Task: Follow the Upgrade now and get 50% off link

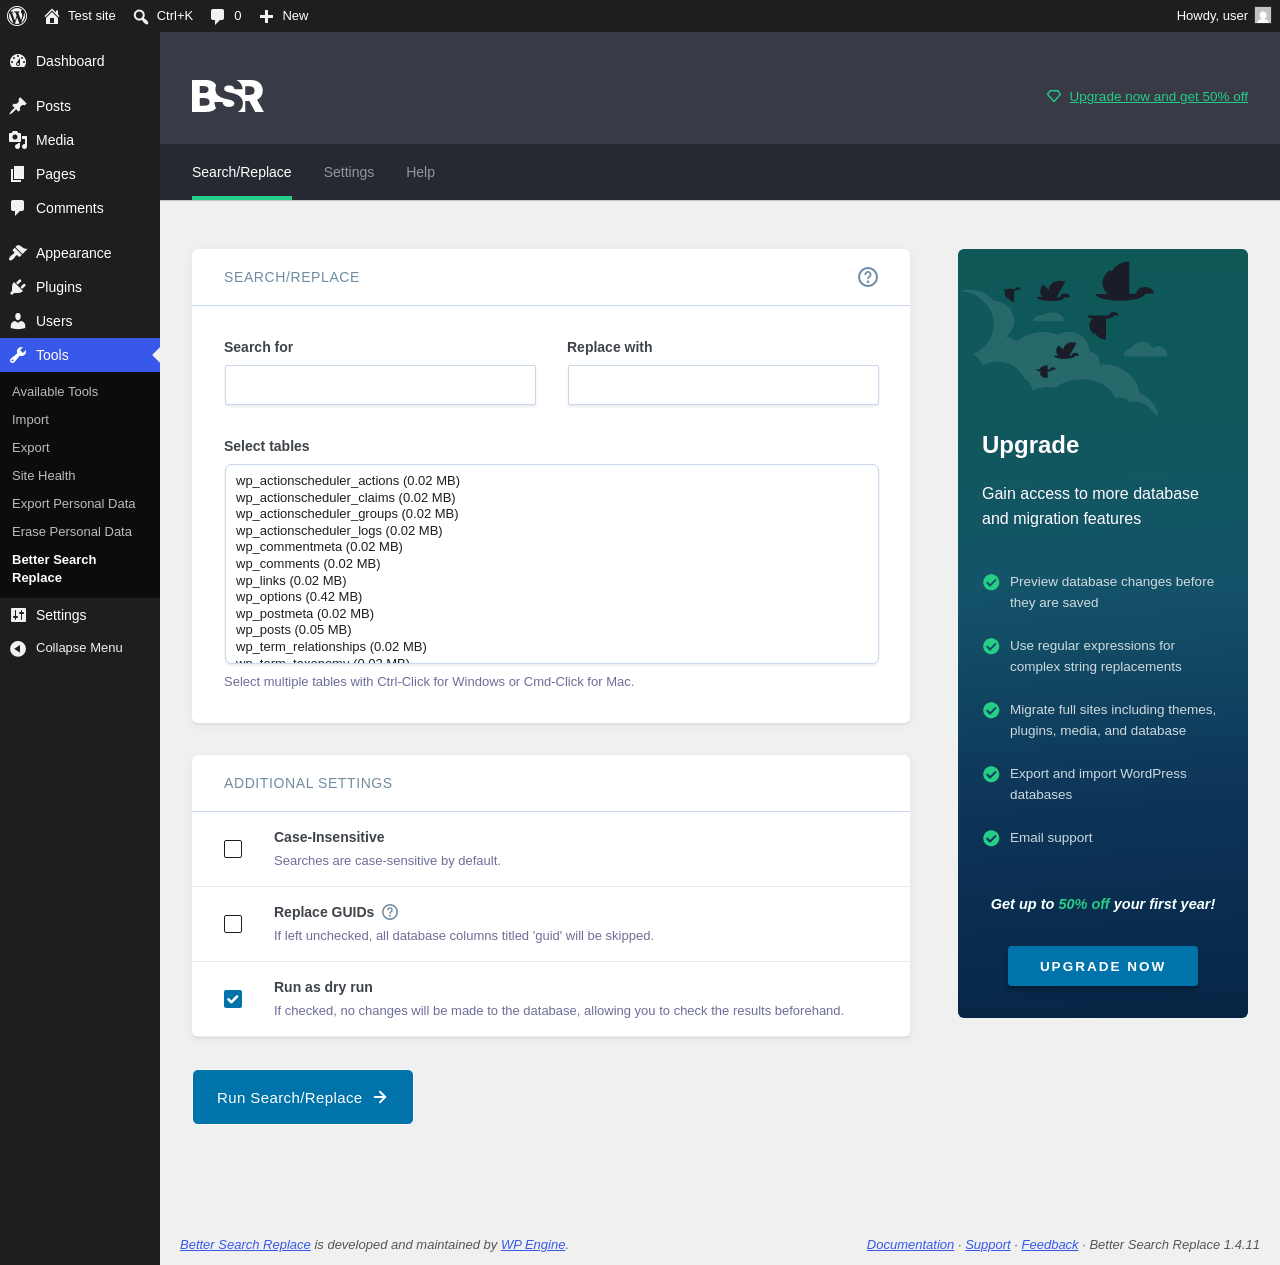Action: [1158, 97]
